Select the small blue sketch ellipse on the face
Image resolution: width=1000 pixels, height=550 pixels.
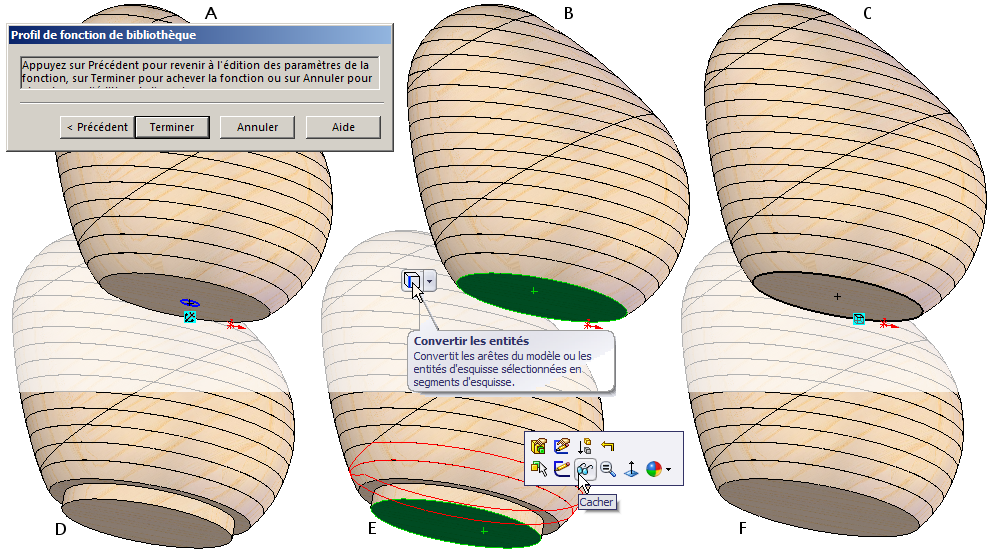(x=189, y=303)
